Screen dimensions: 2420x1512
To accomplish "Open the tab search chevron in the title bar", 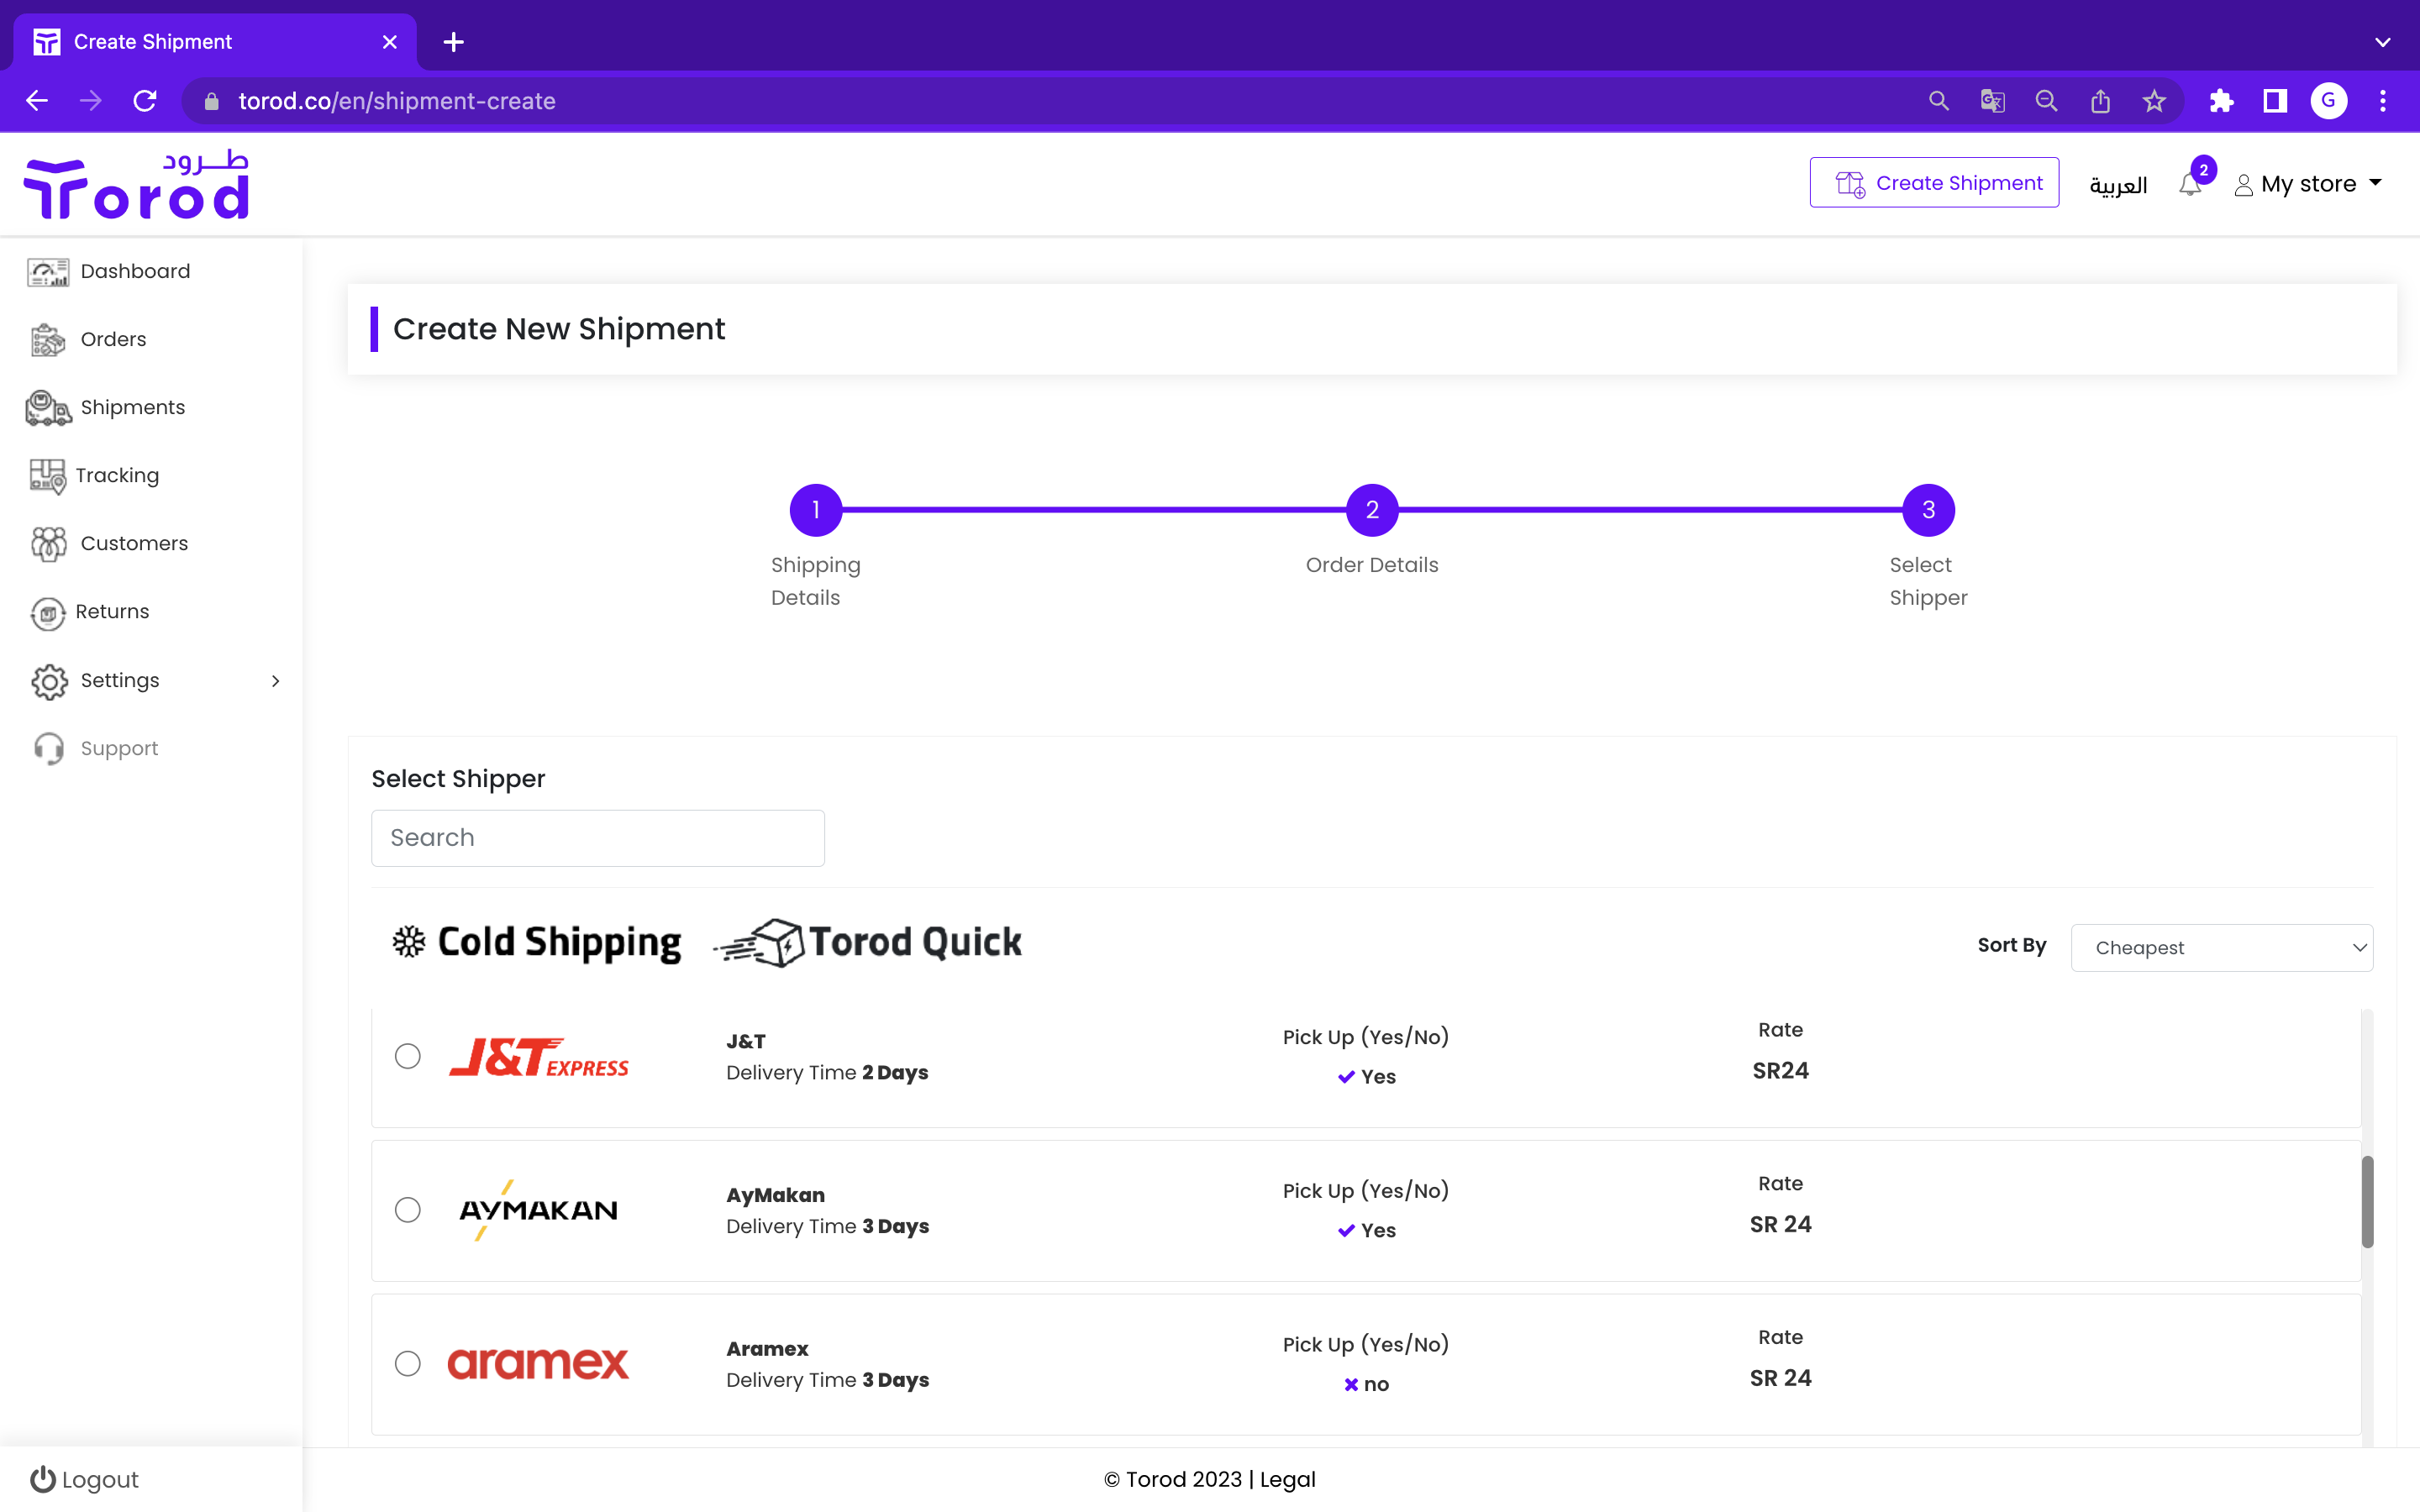I will 2383,42.
